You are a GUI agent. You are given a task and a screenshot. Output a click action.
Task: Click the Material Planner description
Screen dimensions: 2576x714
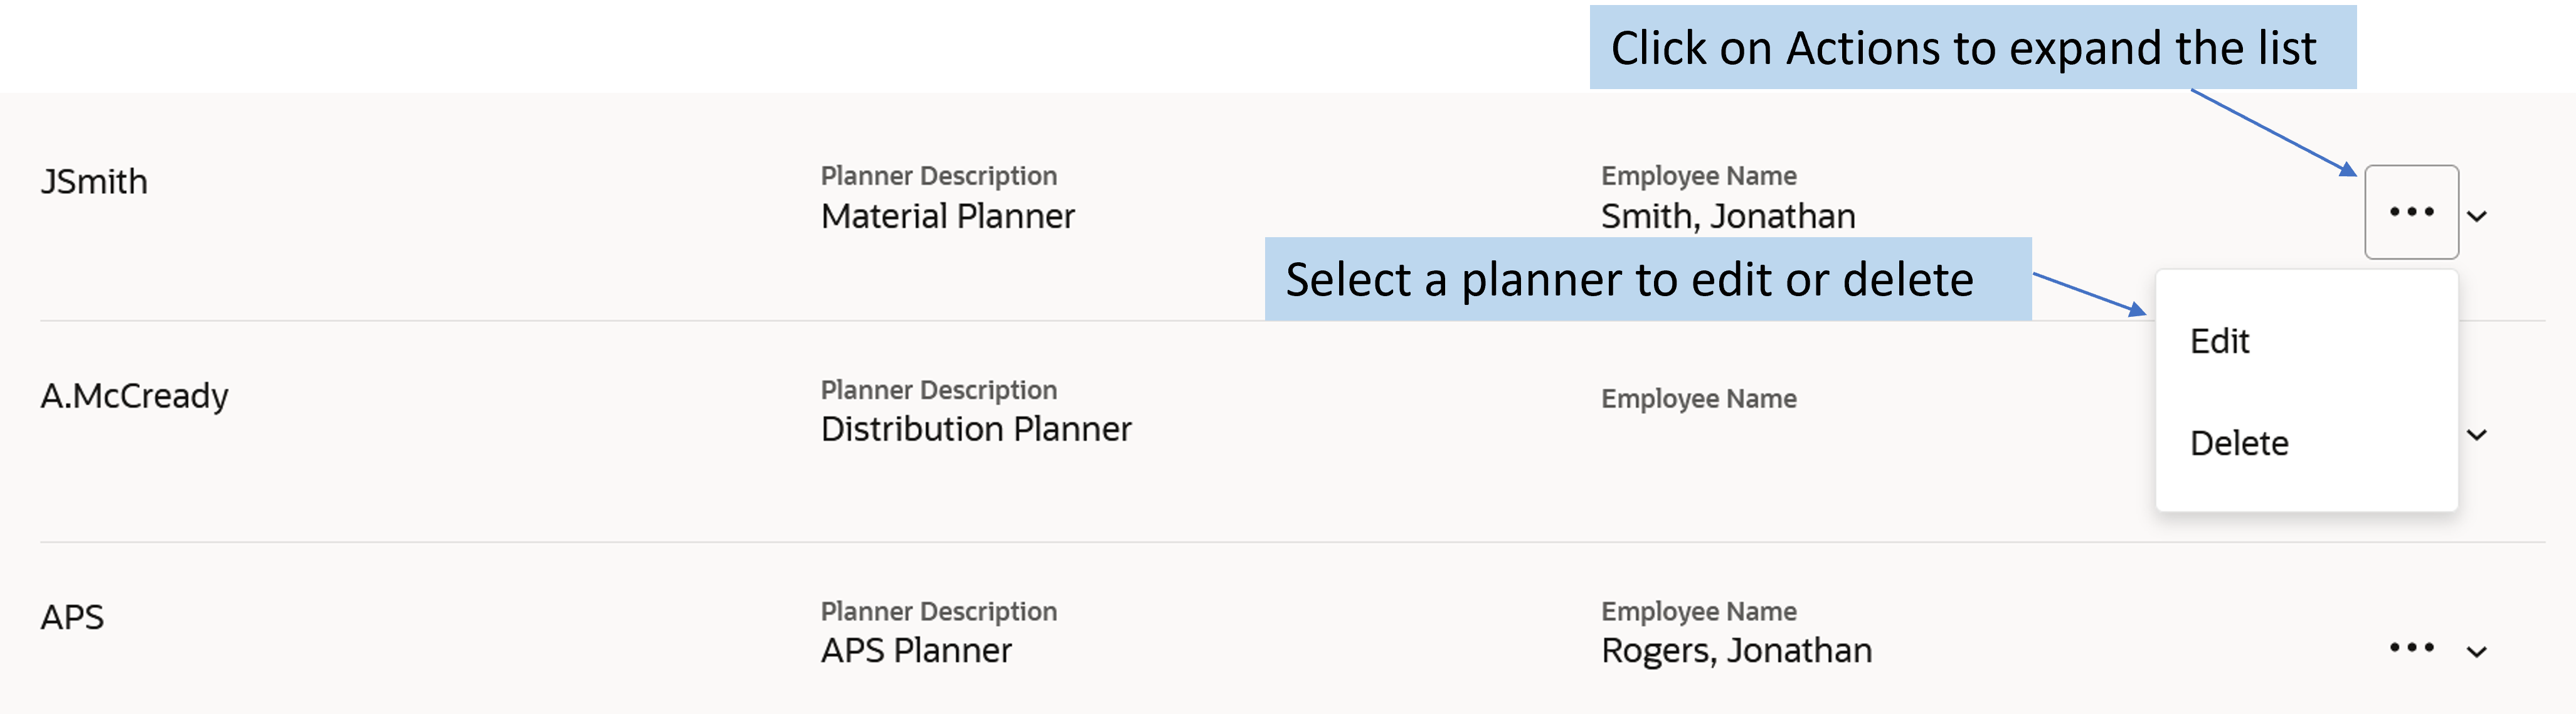(947, 216)
